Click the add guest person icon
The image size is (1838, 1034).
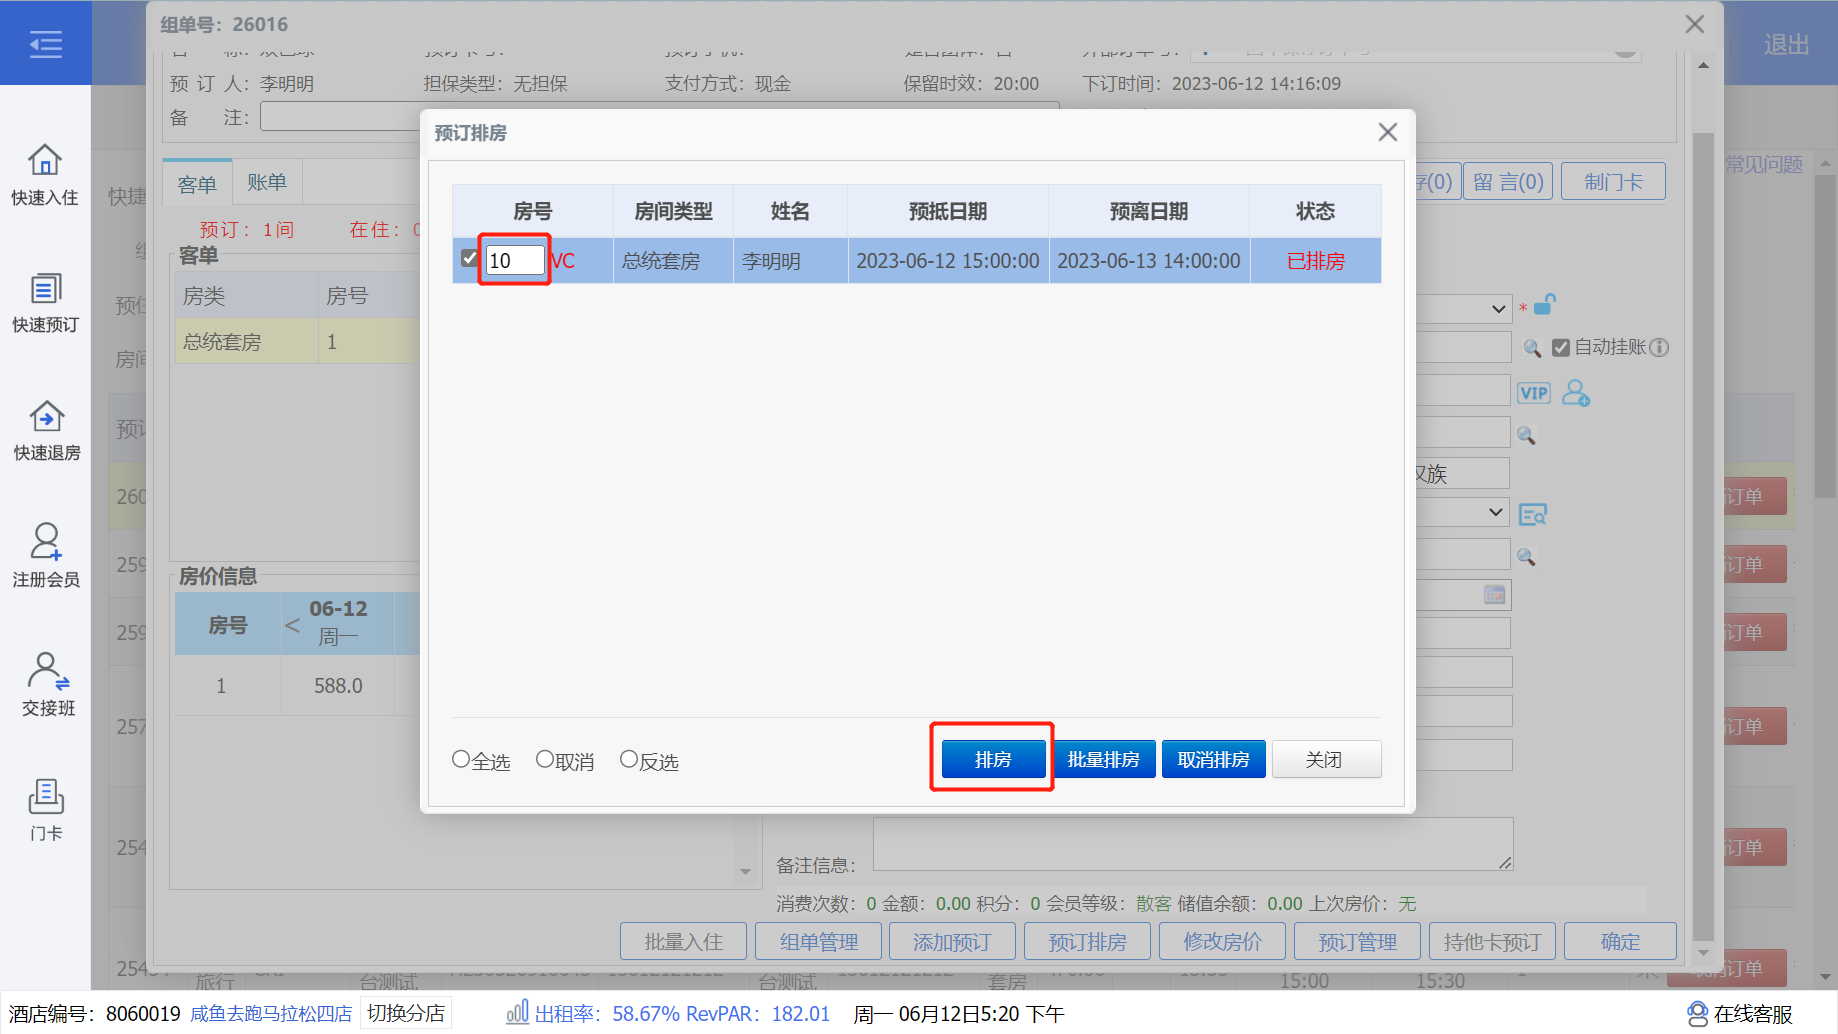[x=1576, y=393]
